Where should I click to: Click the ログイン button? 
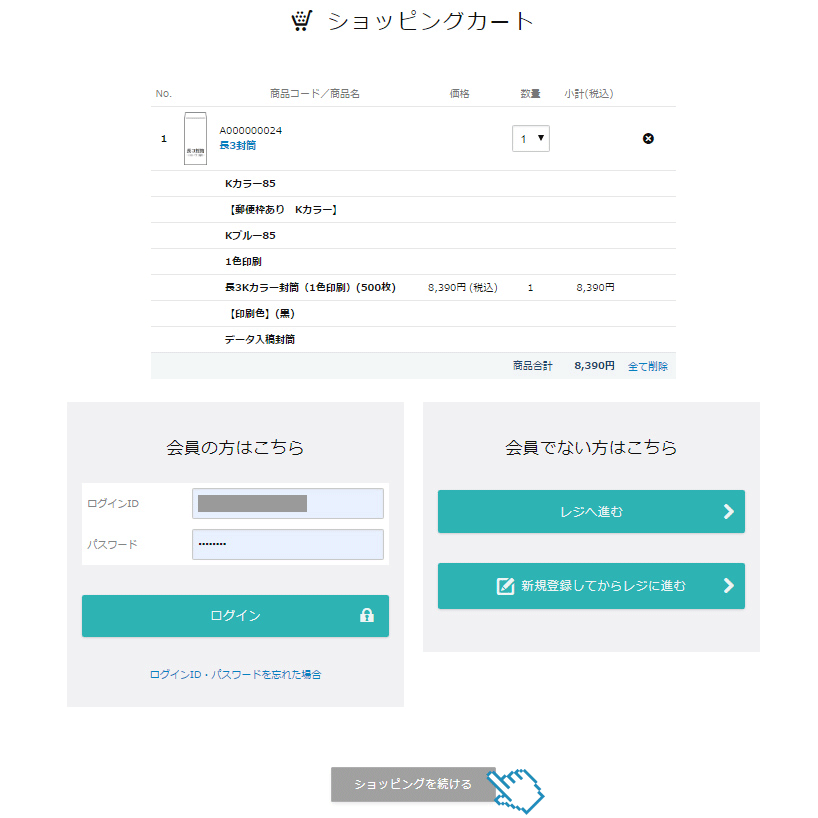pos(235,616)
